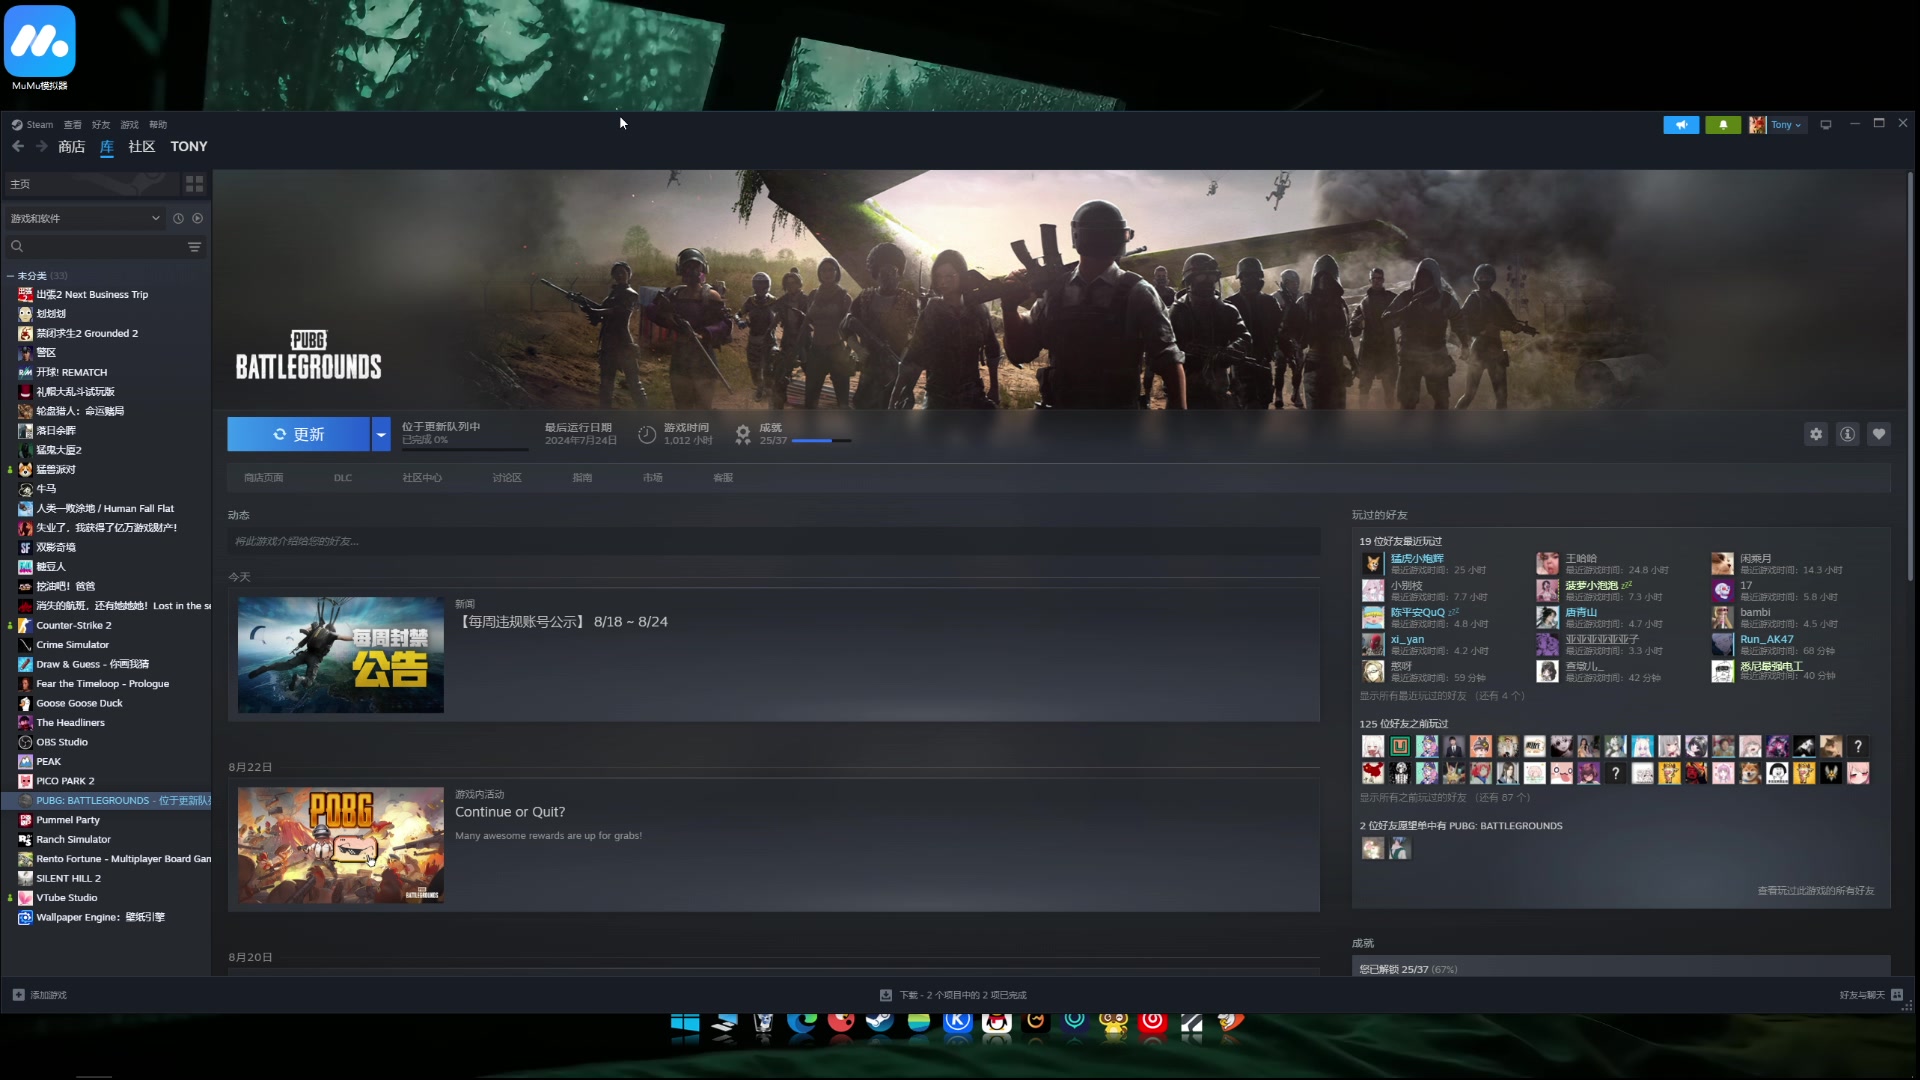This screenshot has height=1080, width=1920.
Task: Open the Steam menu
Action: tap(32, 125)
